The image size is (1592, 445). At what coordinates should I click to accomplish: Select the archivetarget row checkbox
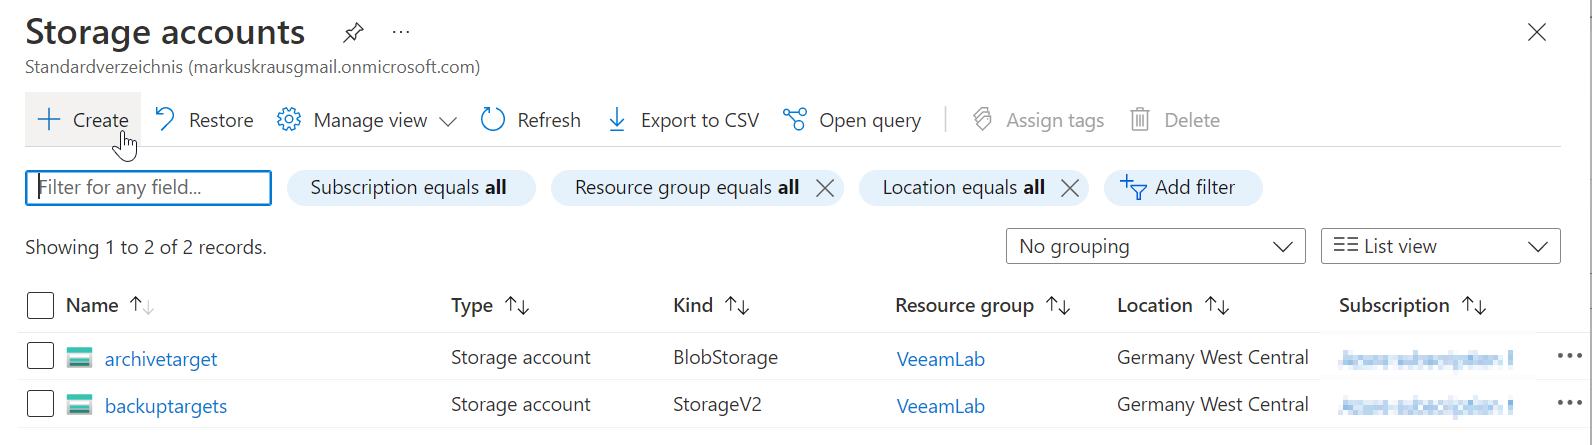(40, 357)
